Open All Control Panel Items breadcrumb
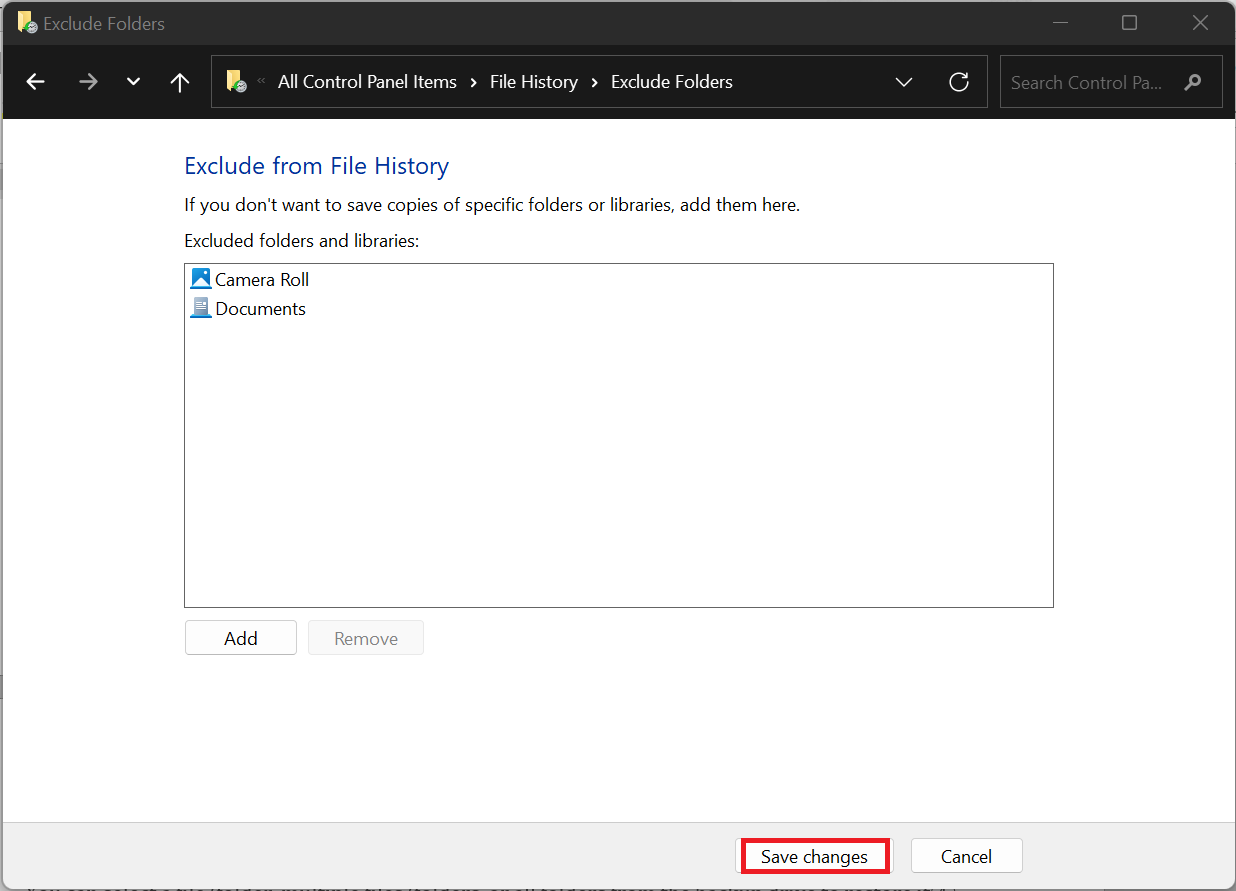 (x=367, y=82)
